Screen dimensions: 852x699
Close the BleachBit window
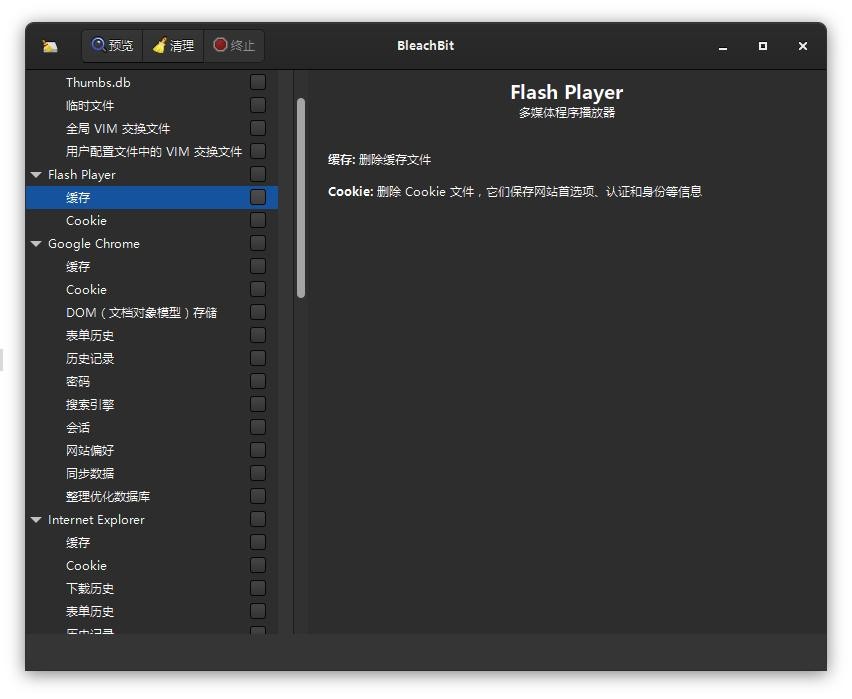[803, 46]
